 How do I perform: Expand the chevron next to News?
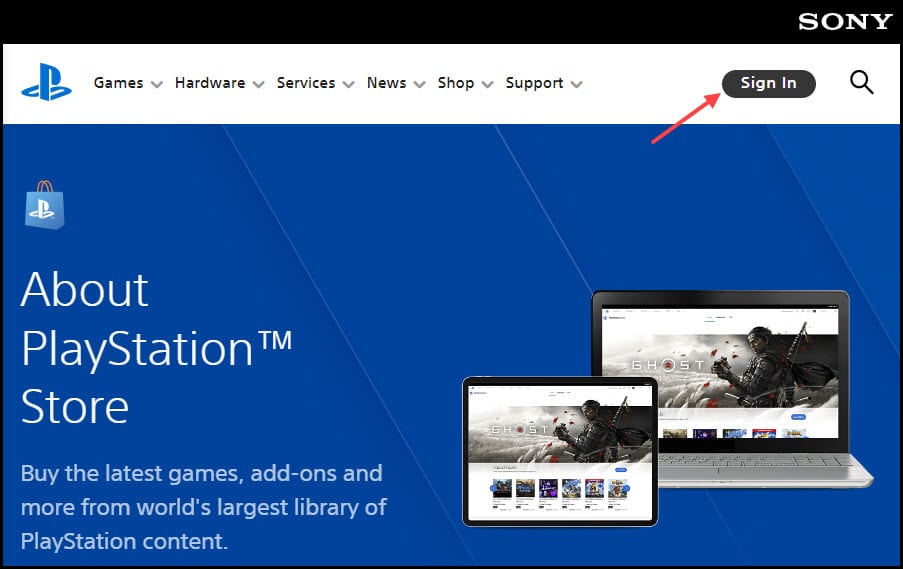pos(420,85)
